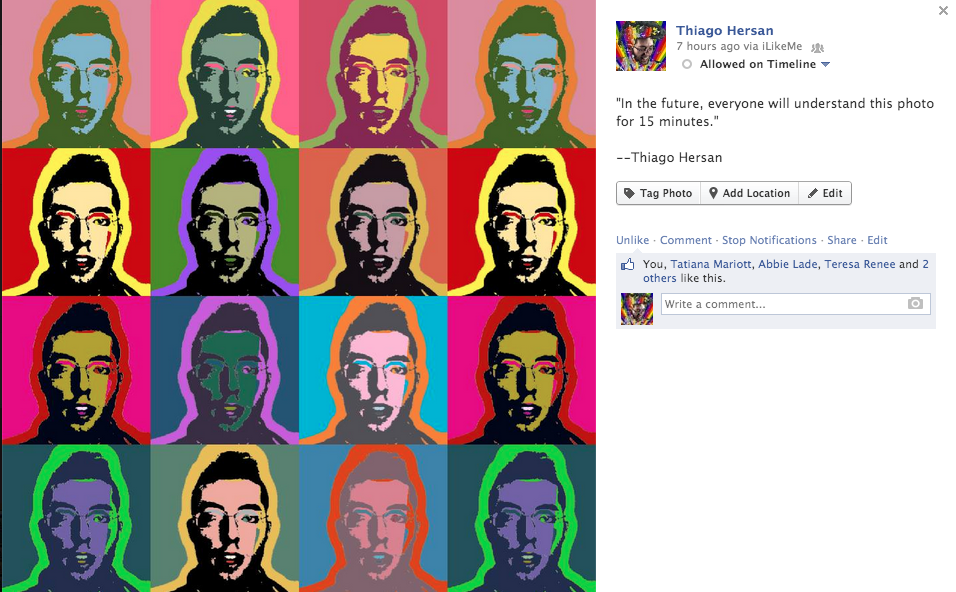
Task: Click the friends audience icon near timestamp
Action: click(818, 47)
